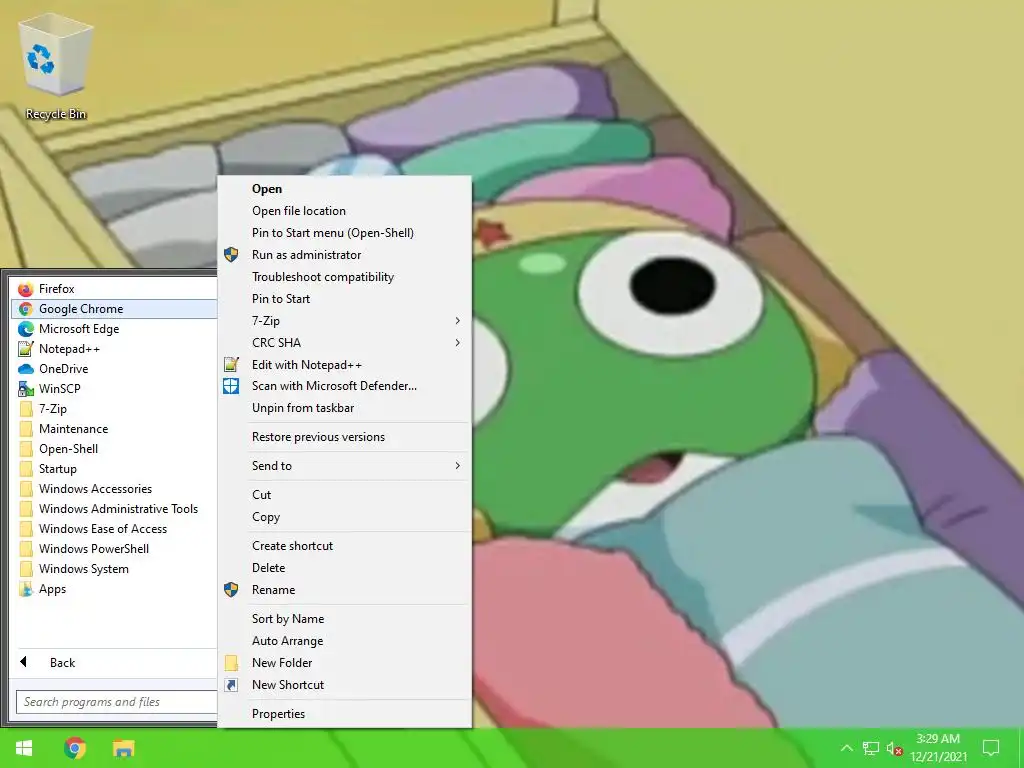Show hidden tray icons chevron
1024x768 pixels.
846,748
